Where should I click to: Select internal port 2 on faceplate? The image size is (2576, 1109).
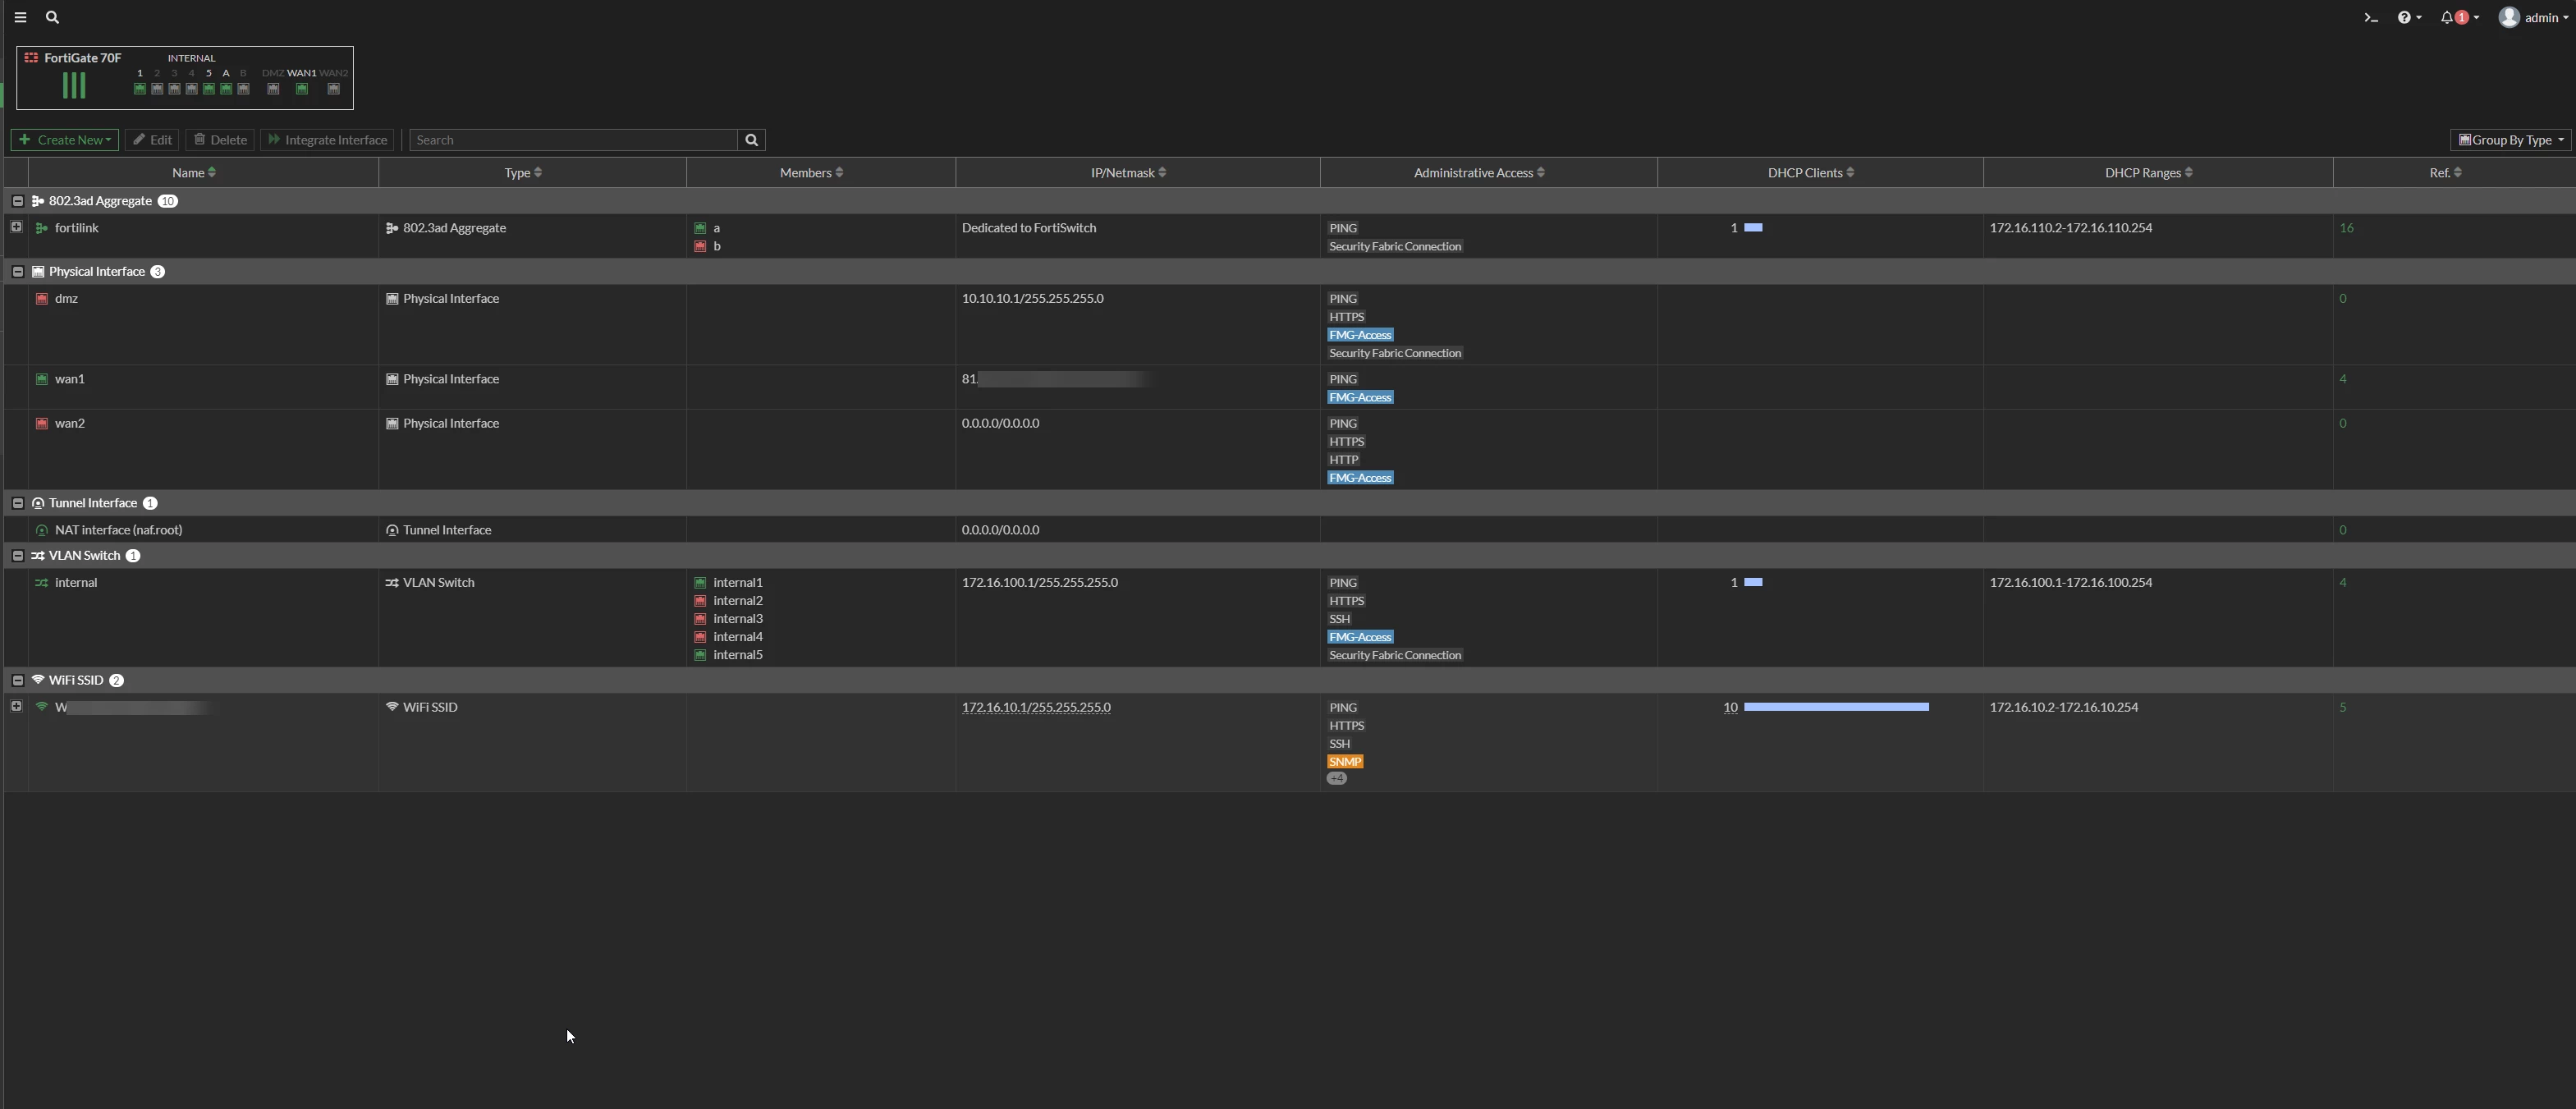pyautogui.click(x=157, y=89)
